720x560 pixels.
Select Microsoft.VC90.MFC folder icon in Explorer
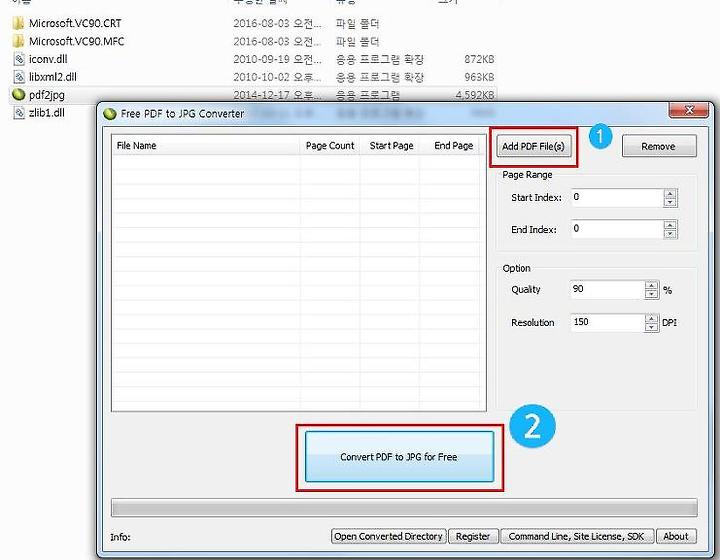click(x=18, y=41)
